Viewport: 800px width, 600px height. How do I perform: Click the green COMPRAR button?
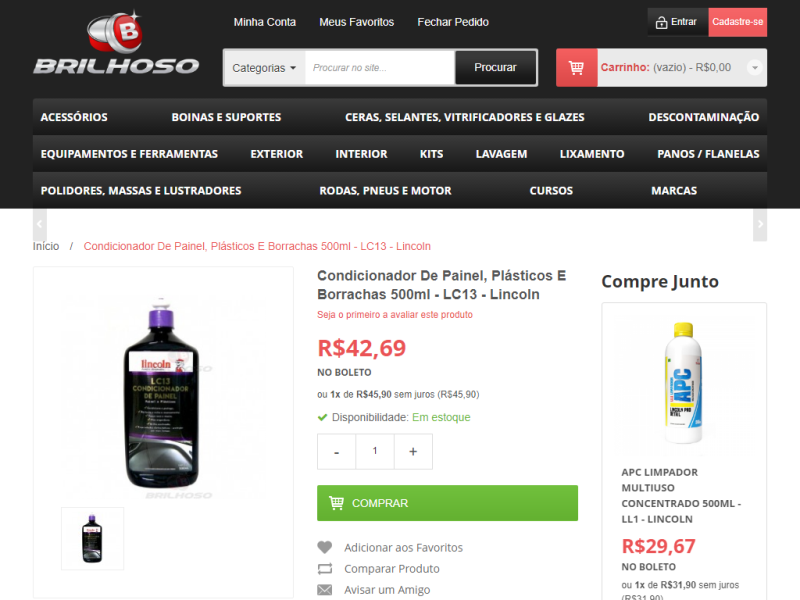447,503
